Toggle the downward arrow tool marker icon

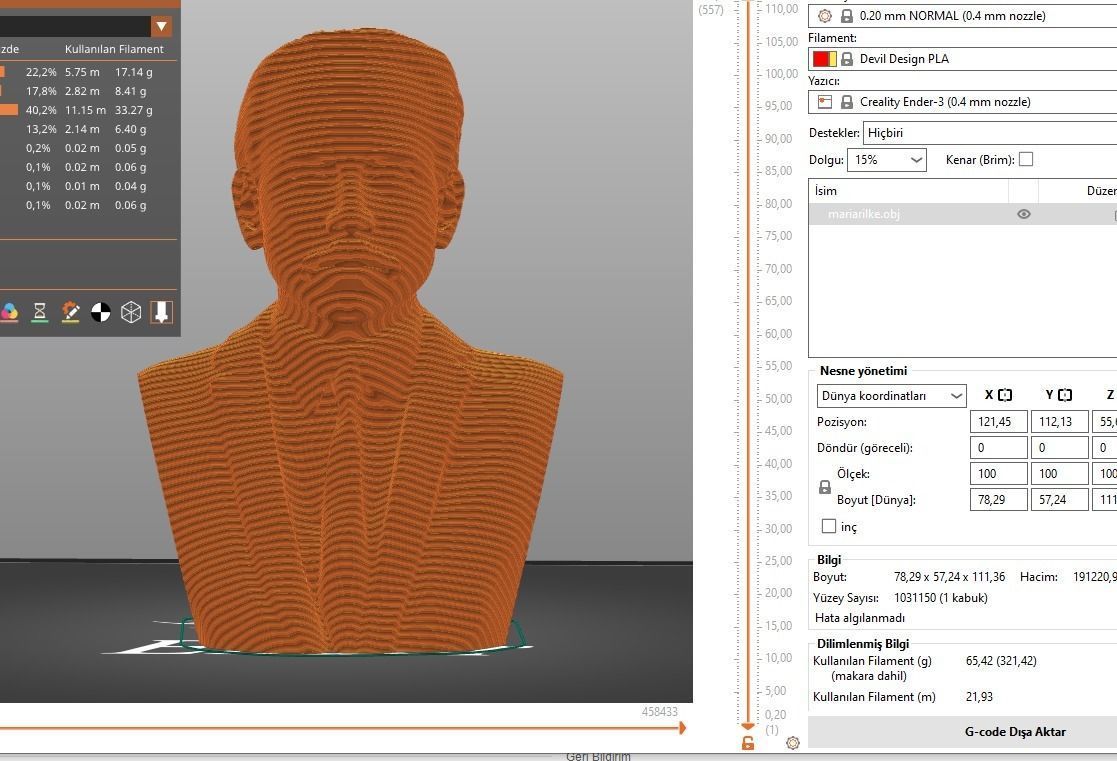tap(162, 312)
